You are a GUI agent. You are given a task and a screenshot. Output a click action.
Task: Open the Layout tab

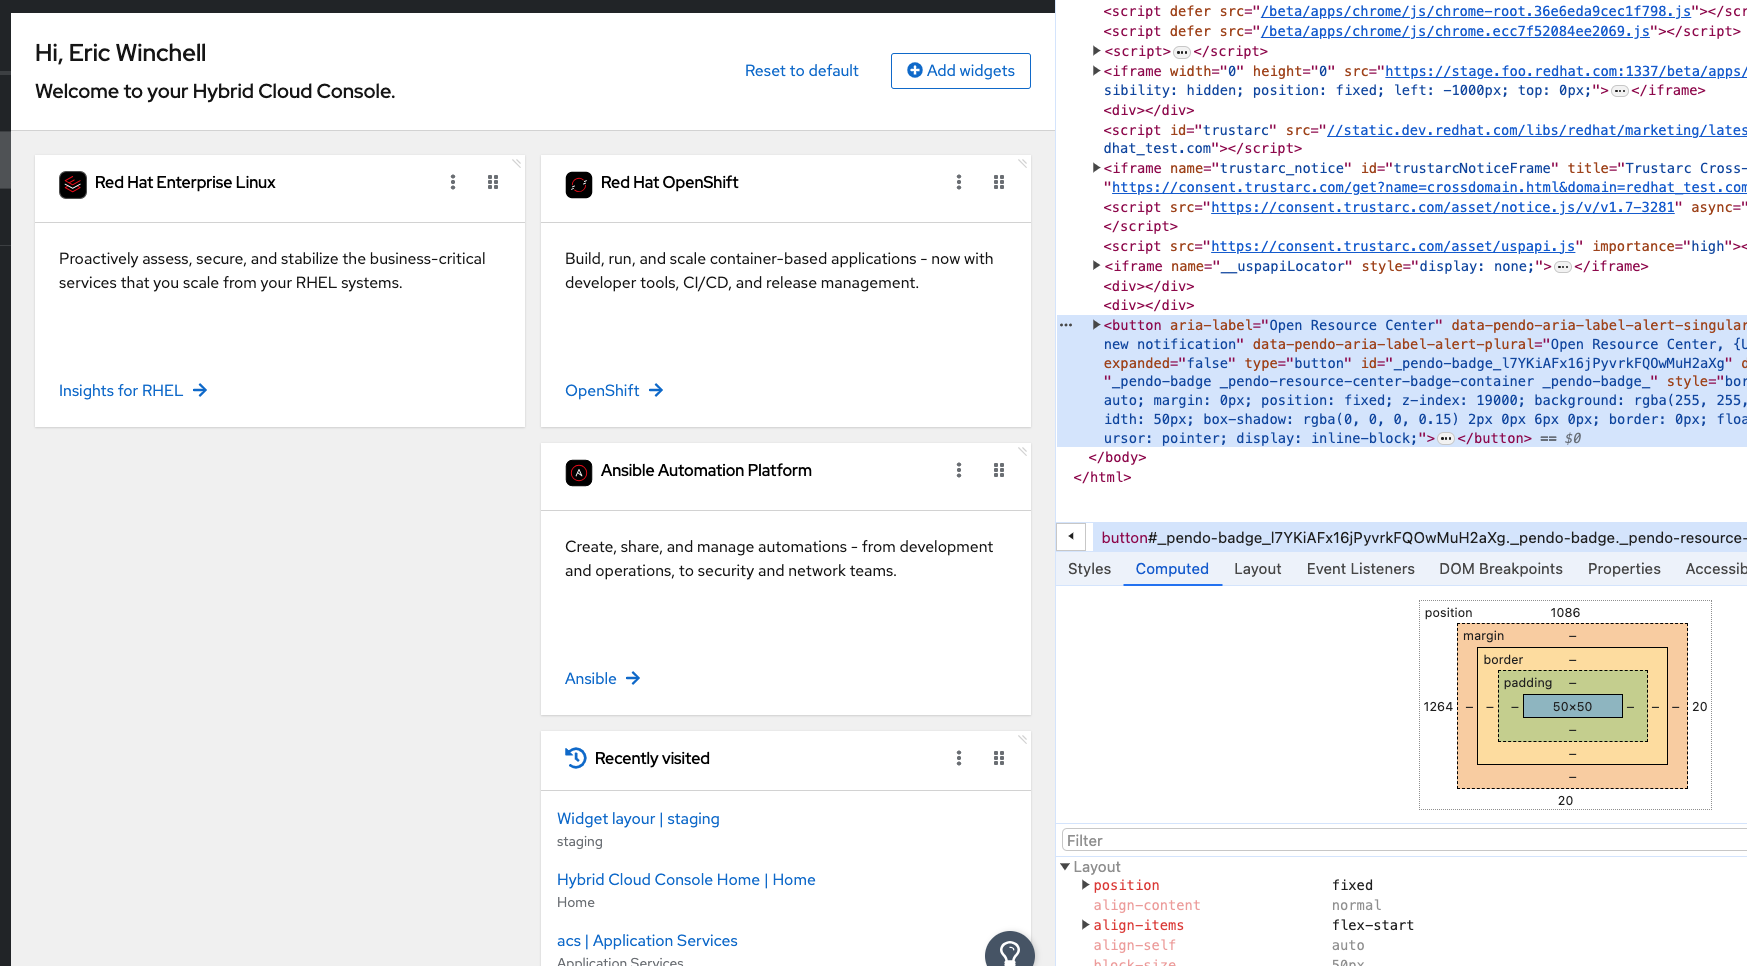pyautogui.click(x=1257, y=569)
